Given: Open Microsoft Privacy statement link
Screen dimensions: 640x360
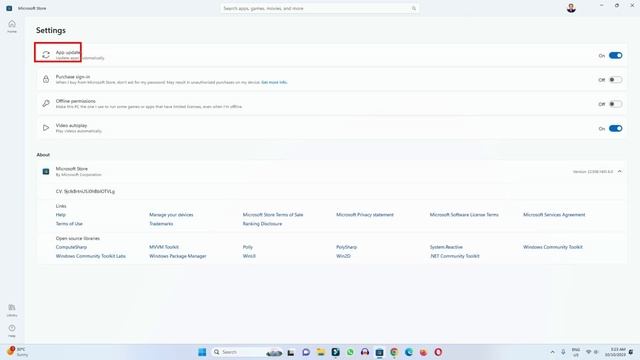Looking at the screenshot, I should tap(365, 215).
